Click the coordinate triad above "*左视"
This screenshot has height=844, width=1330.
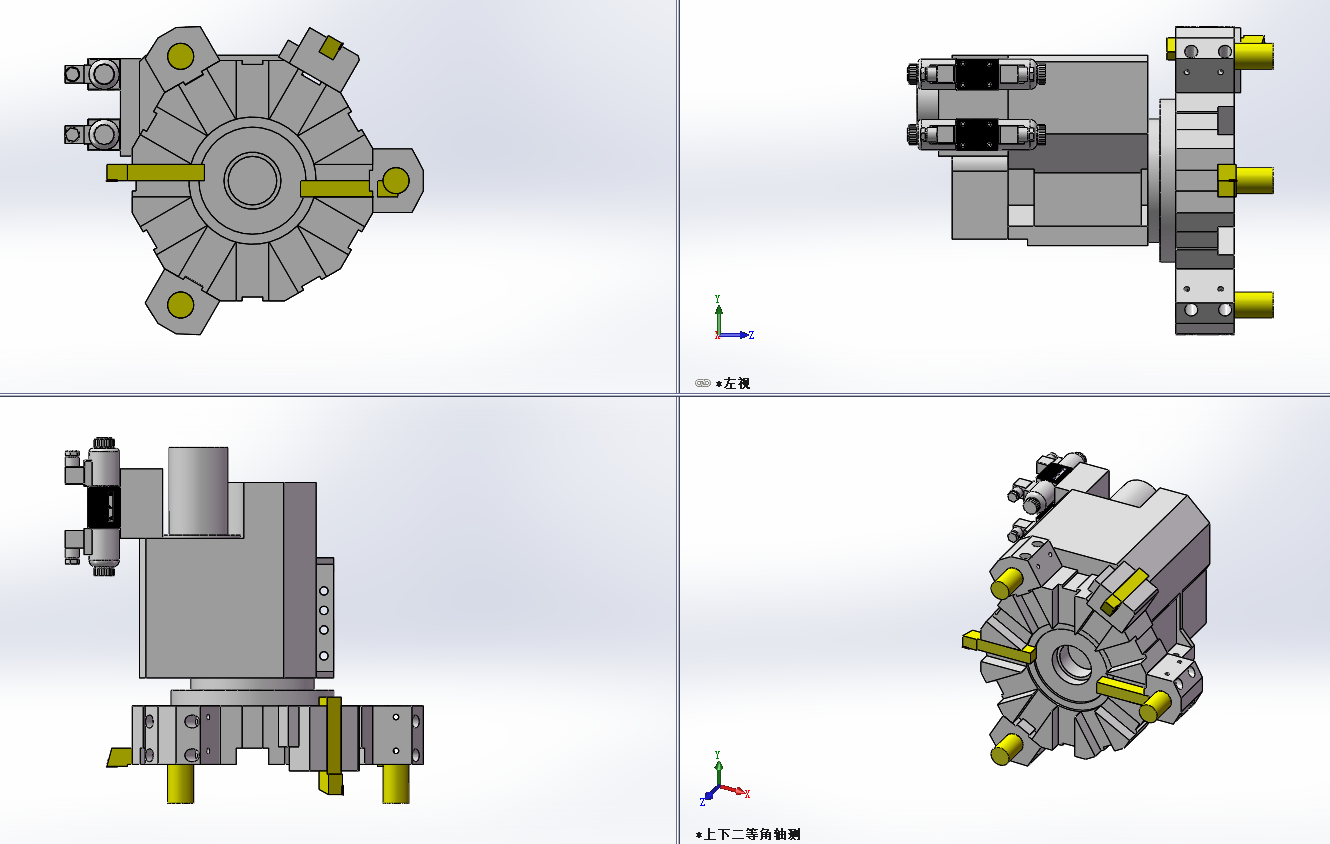click(x=732, y=319)
